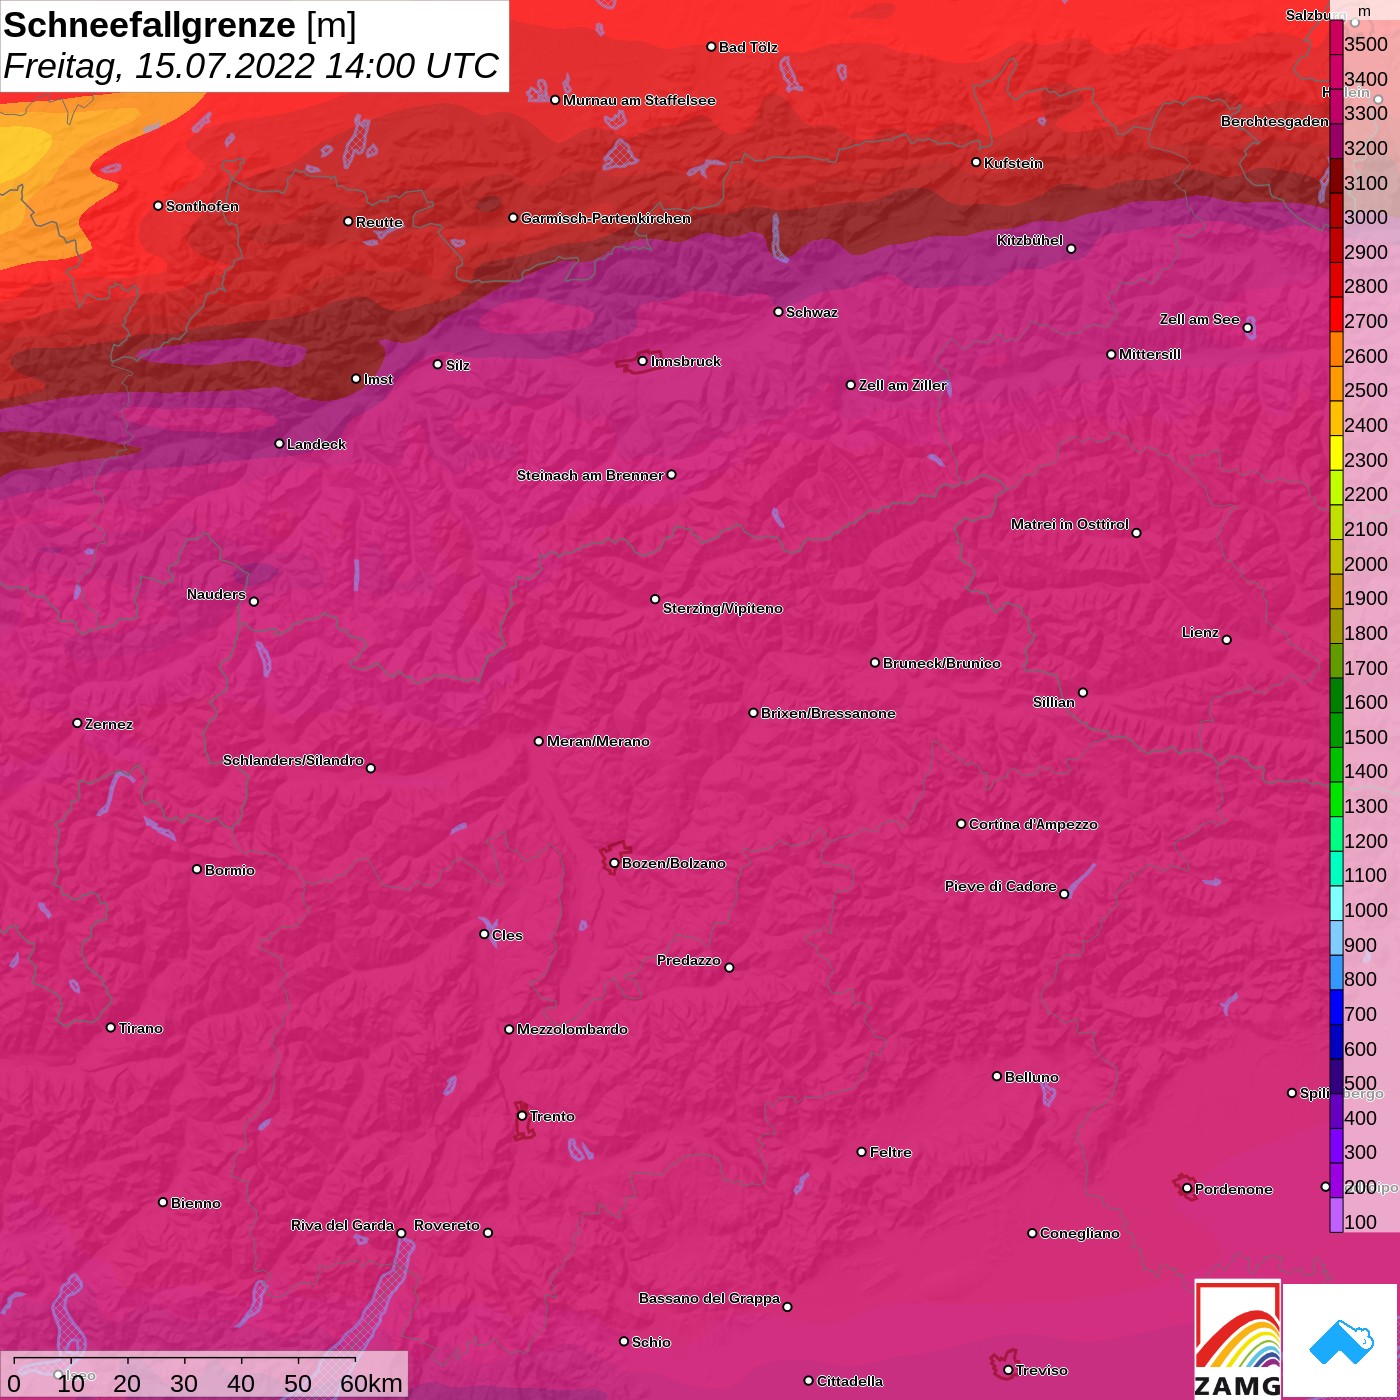Click the Berchtesgaden label

point(1275,121)
